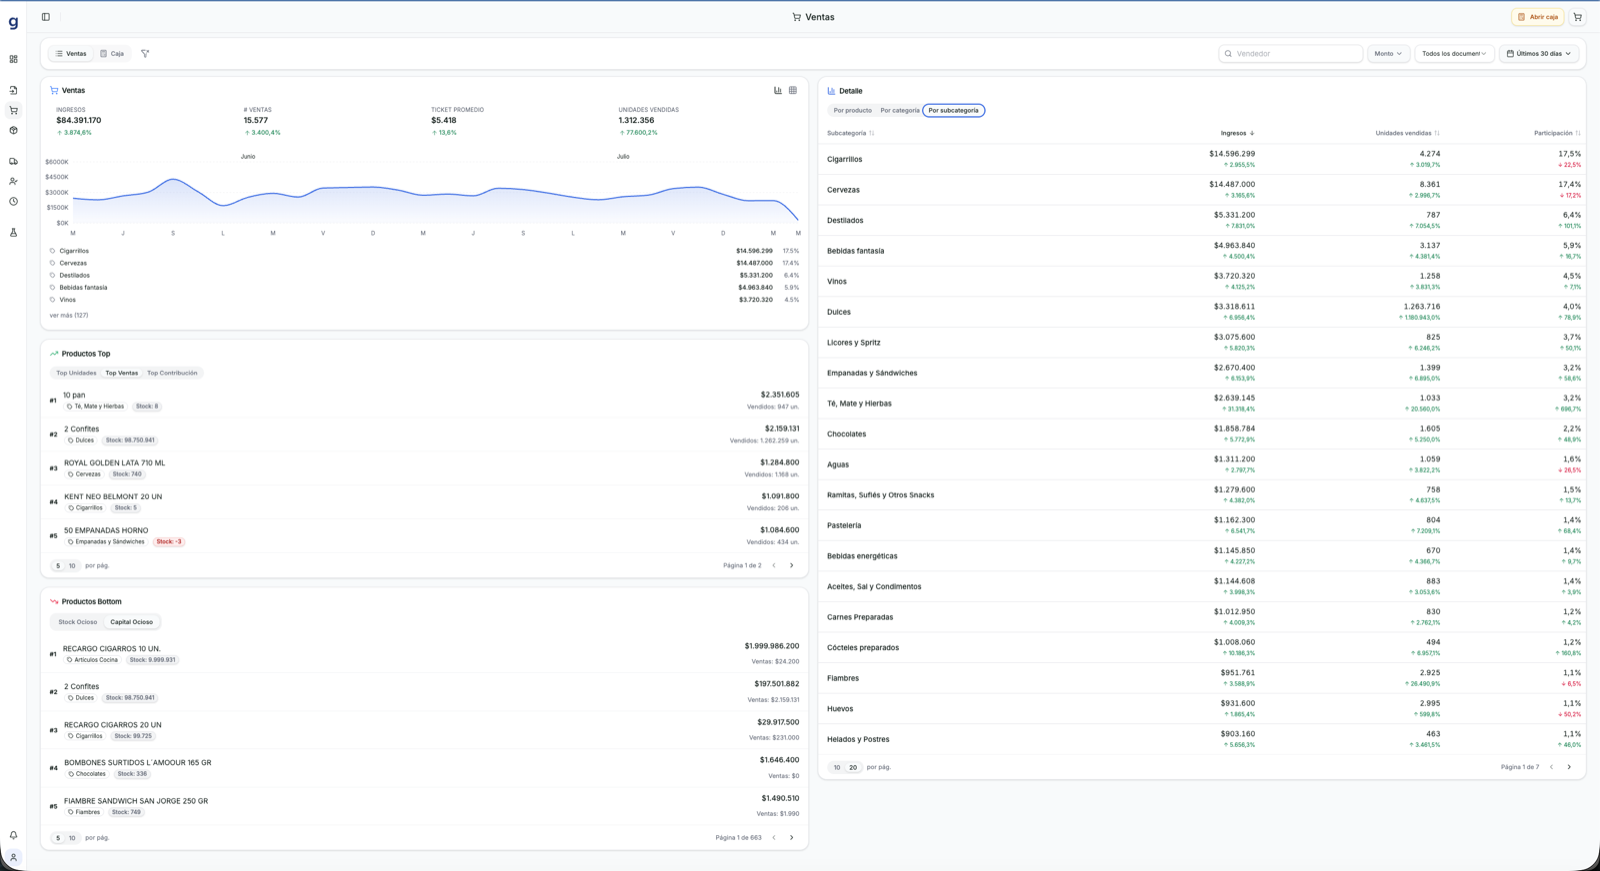Viewport: 1600px width, 871px height.
Task: Click Bebidas fantasía legend under sales chart
Action: tap(83, 288)
